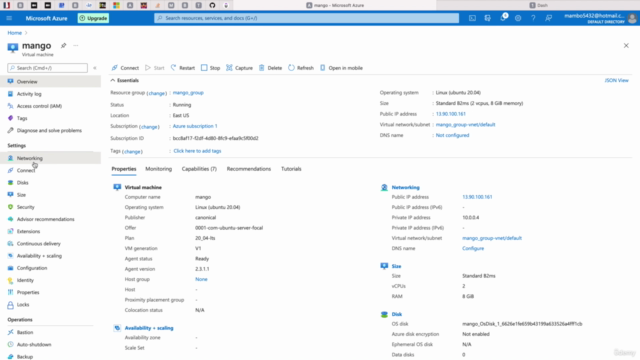640x360 pixels.
Task: Click the top search resources bar
Action: tap(307, 18)
